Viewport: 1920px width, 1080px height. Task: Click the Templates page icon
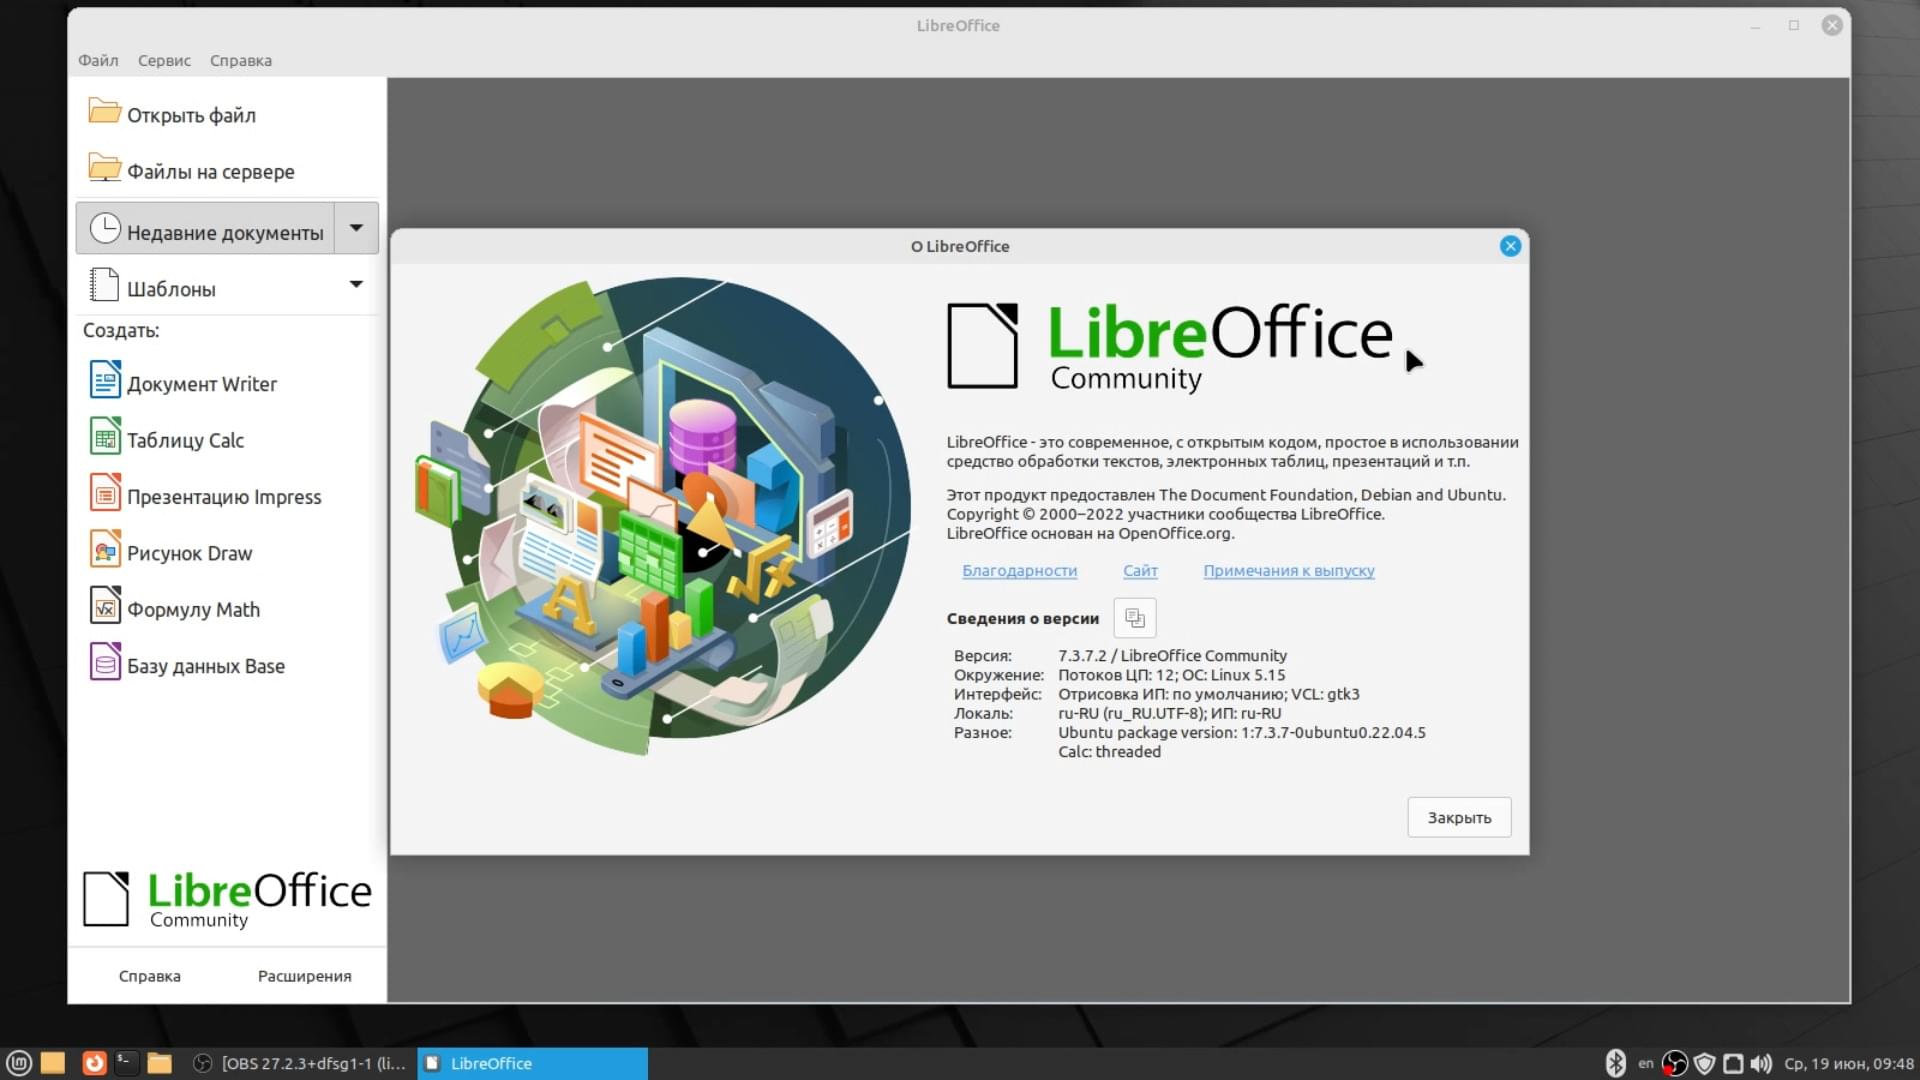(104, 285)
